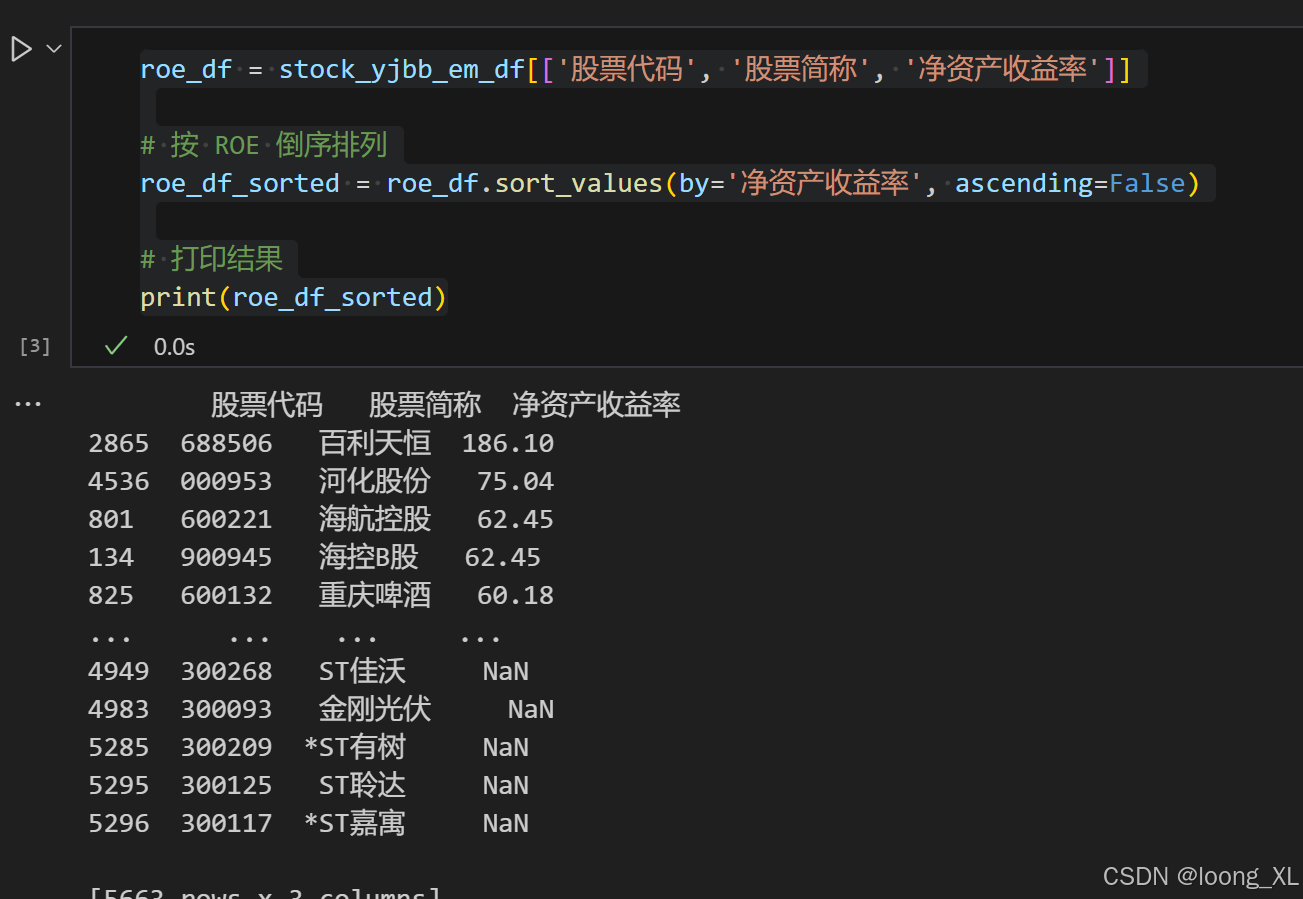Click stock code 300093
This screenshot has width=1303, height=899.
[226, 709]
